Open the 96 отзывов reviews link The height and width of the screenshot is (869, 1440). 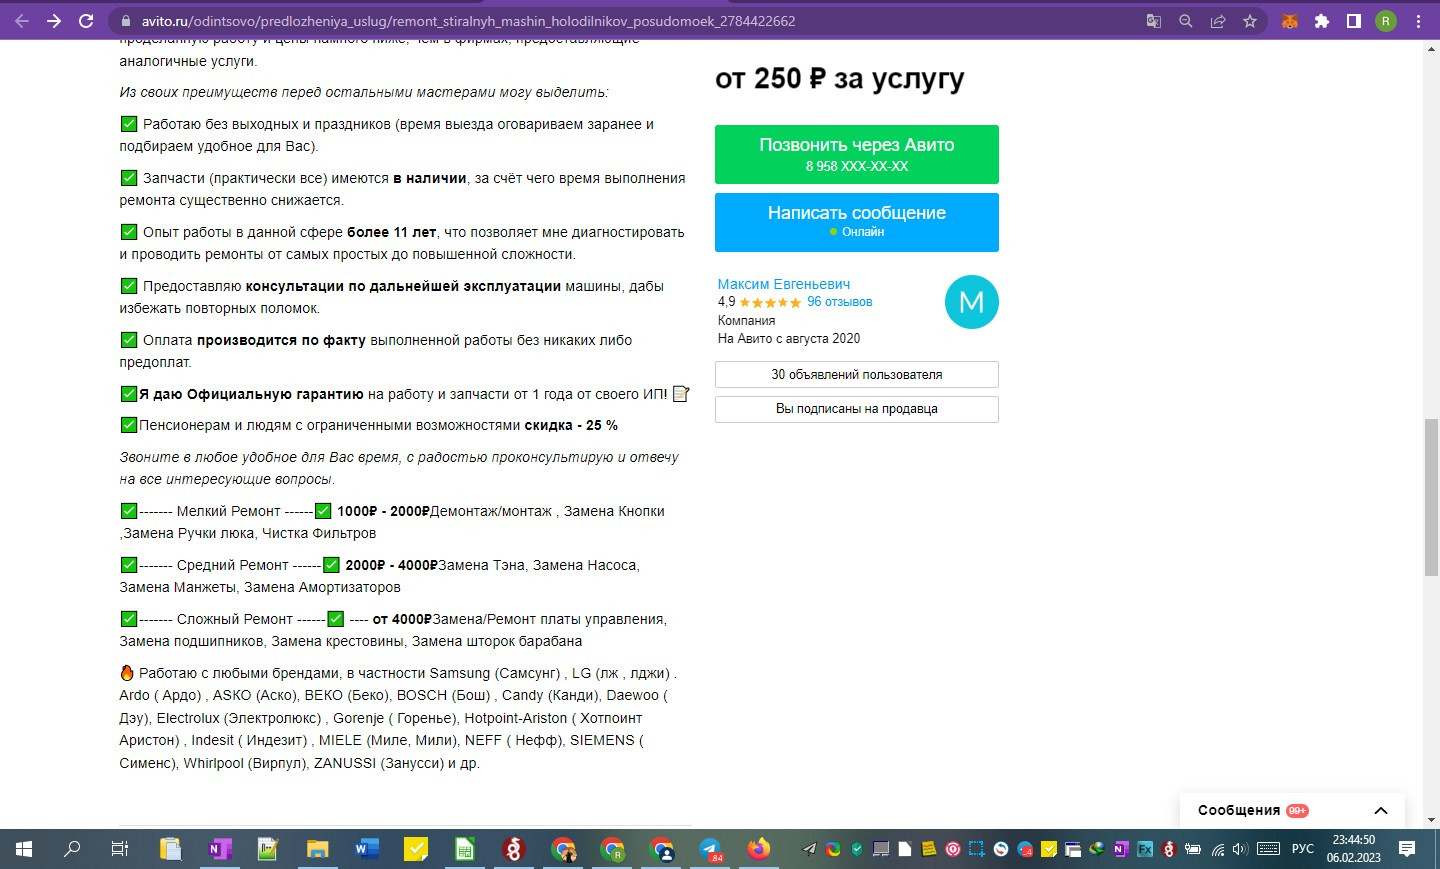click(x=840, y=302)
